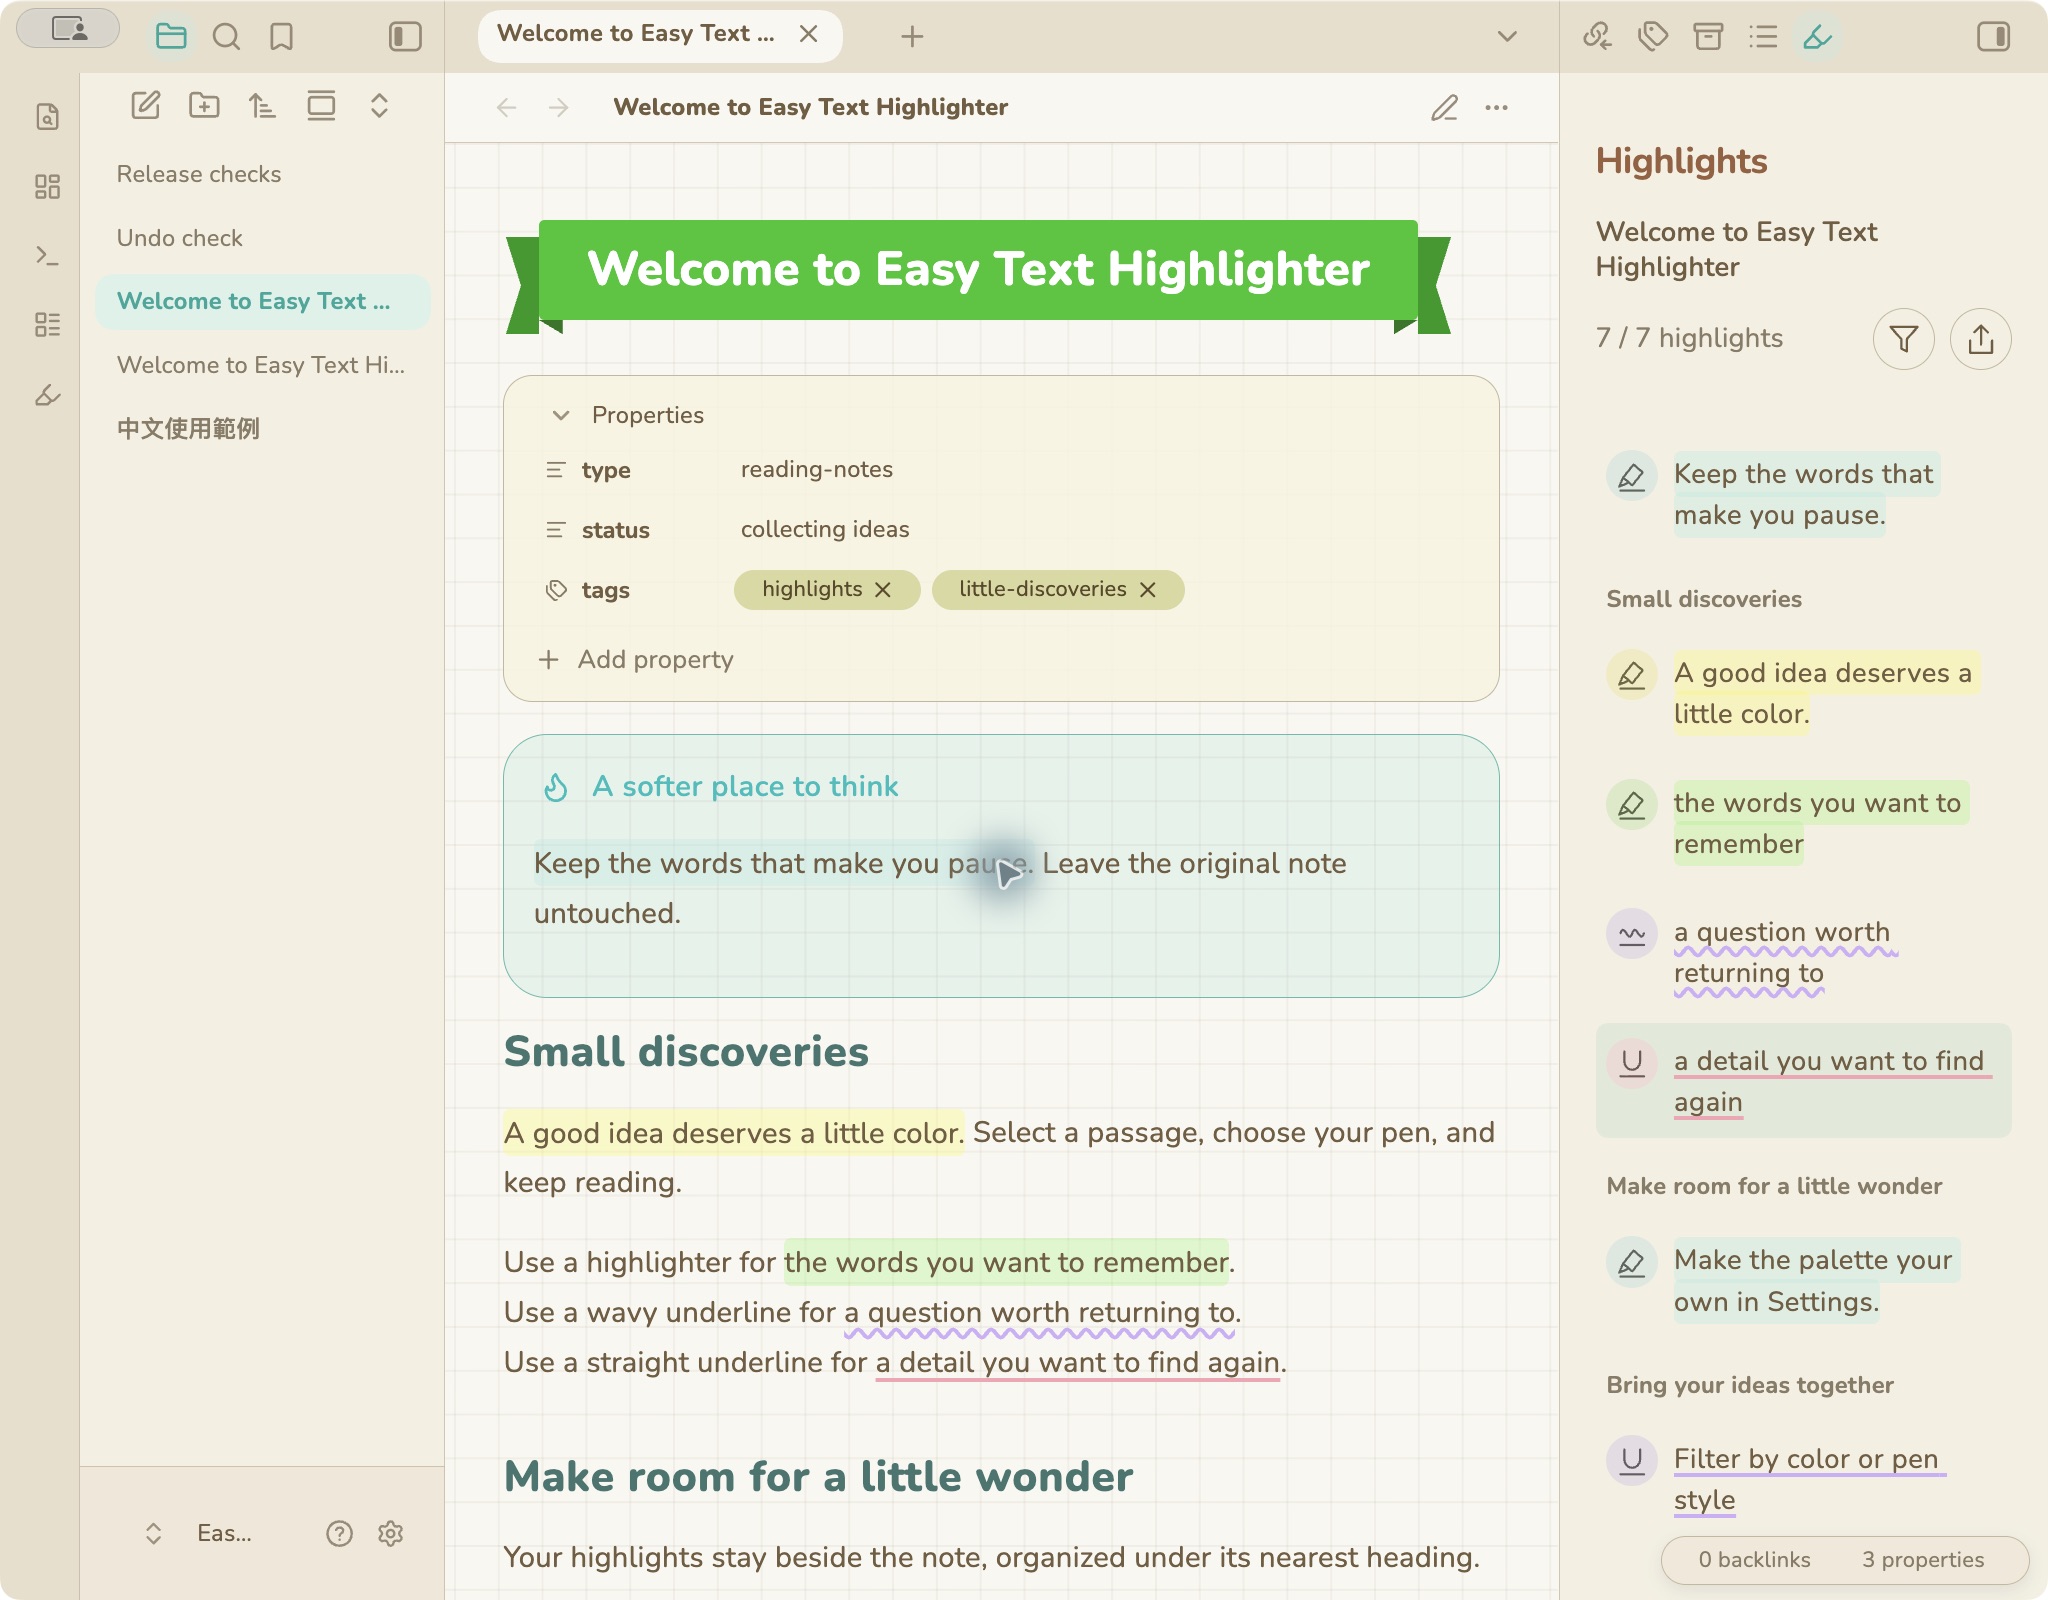The width and height of the screenshot is (2048, 1600).
Task: Create a new note with pencil icon
Action: [146, 105]
